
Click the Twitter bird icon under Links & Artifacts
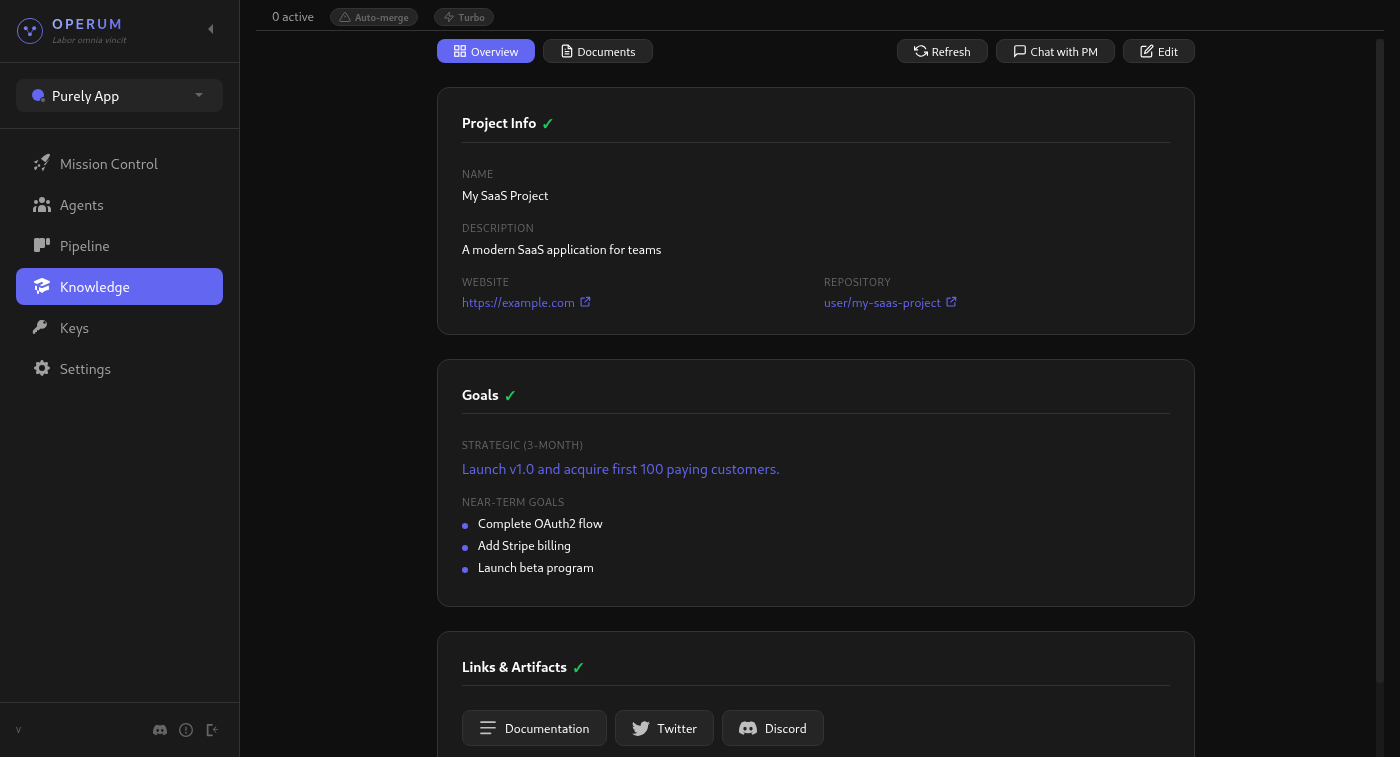641,728
